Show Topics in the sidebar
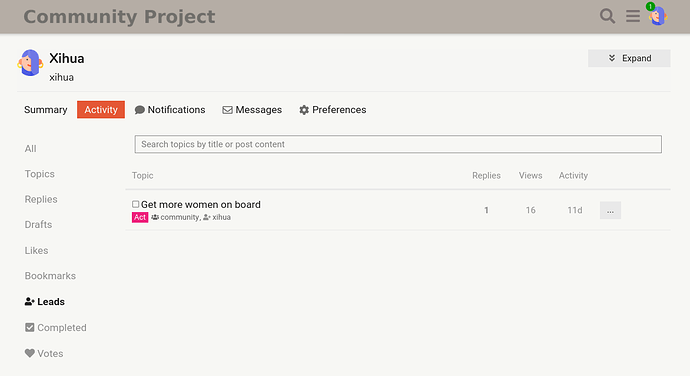690x376 pixels. click(x=40, y=174)
